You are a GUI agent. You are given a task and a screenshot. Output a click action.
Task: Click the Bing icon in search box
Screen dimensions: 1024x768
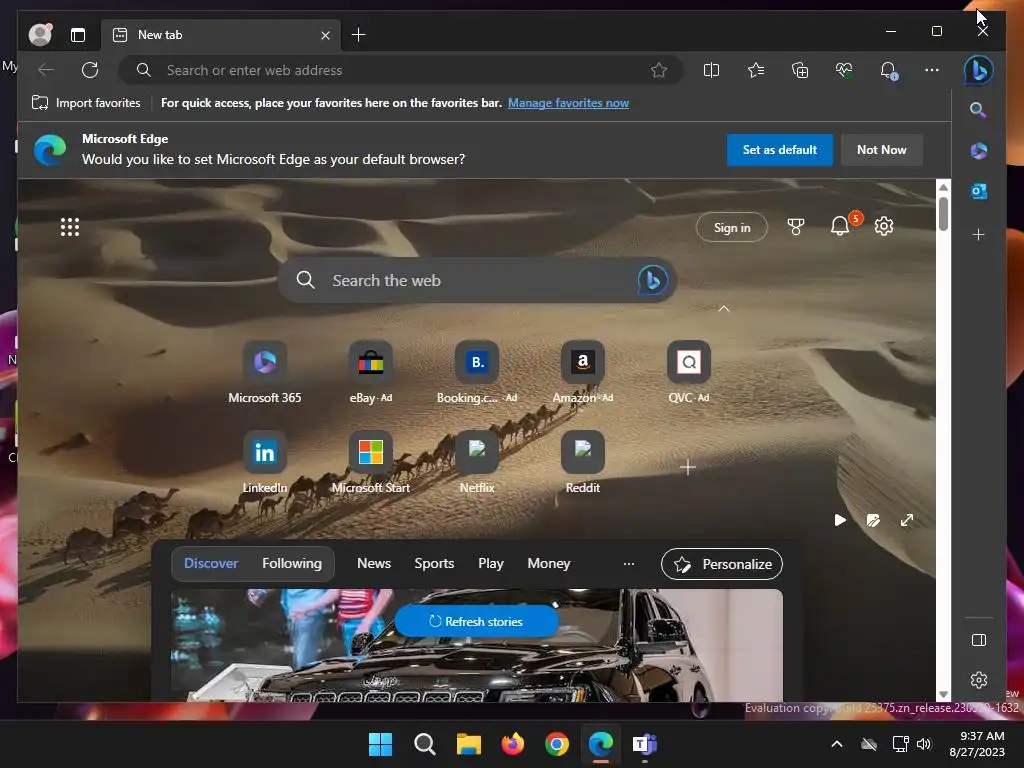(x=652, y=280)
